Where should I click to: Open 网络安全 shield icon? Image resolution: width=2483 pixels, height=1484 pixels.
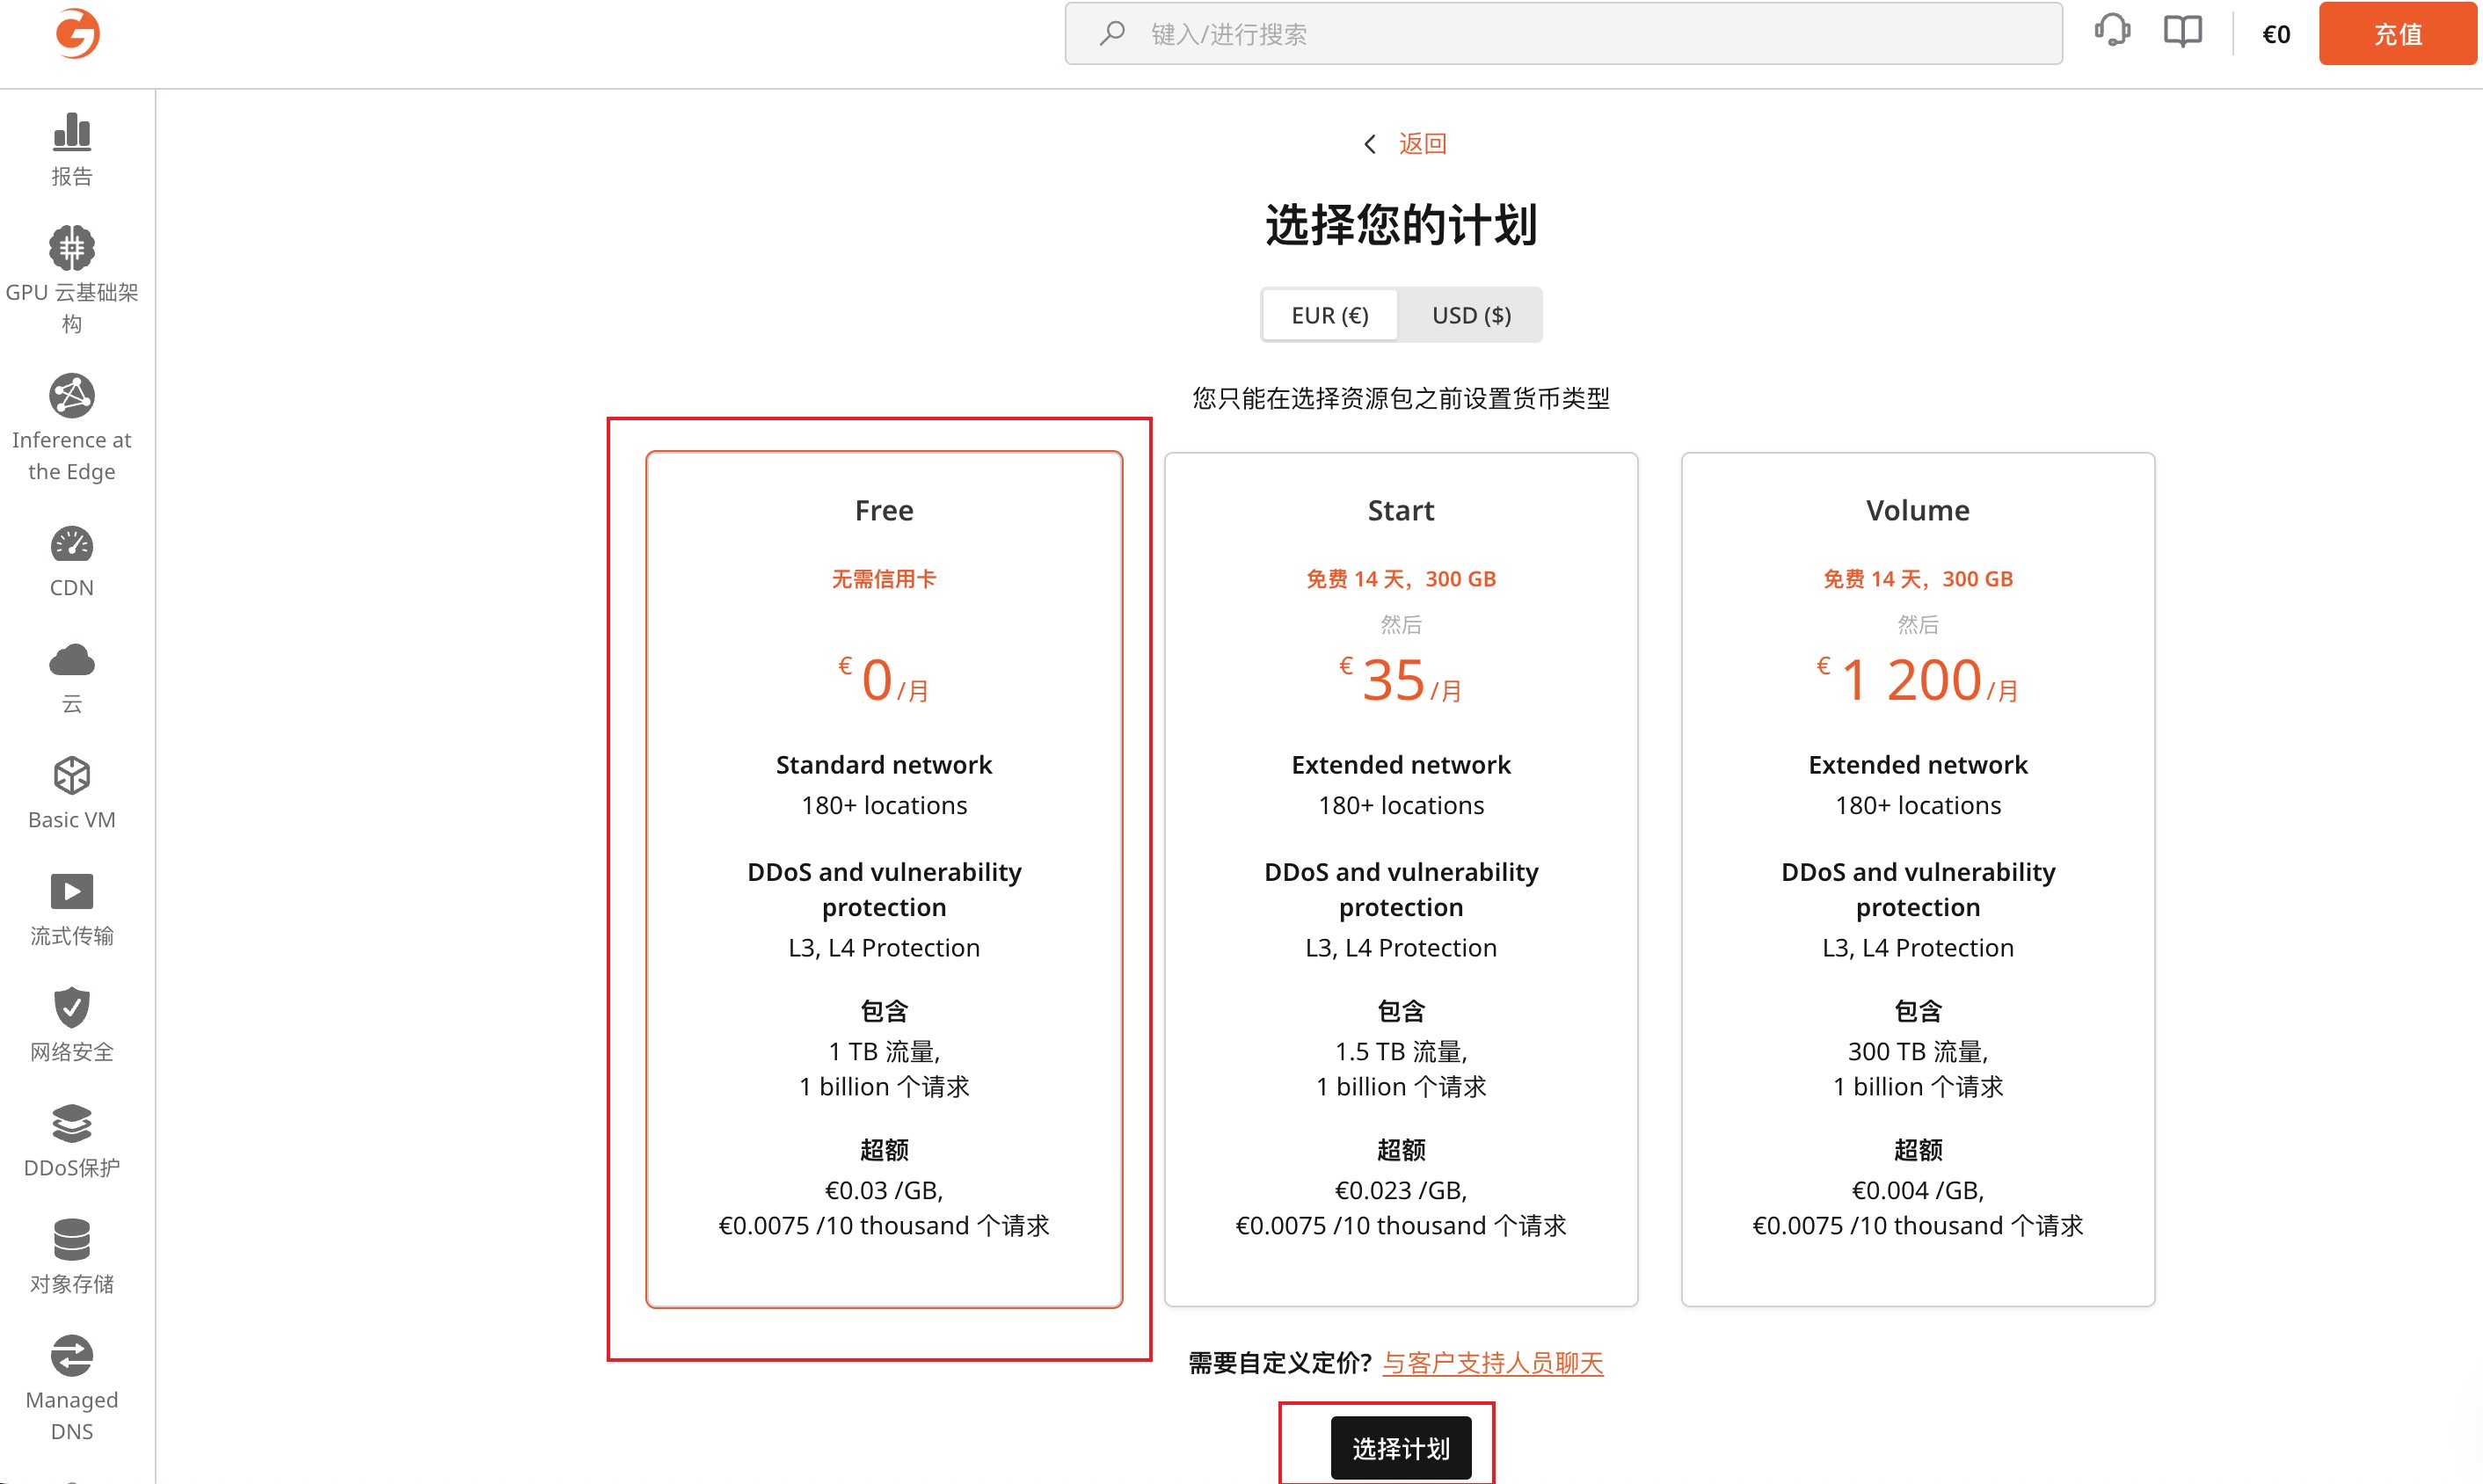(x=71, y=1007)
